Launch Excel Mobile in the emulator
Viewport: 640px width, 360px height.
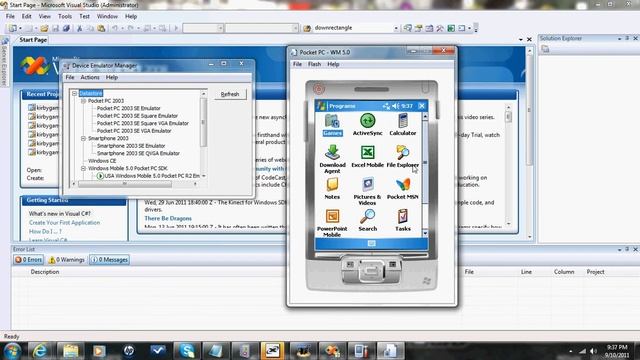367,157
